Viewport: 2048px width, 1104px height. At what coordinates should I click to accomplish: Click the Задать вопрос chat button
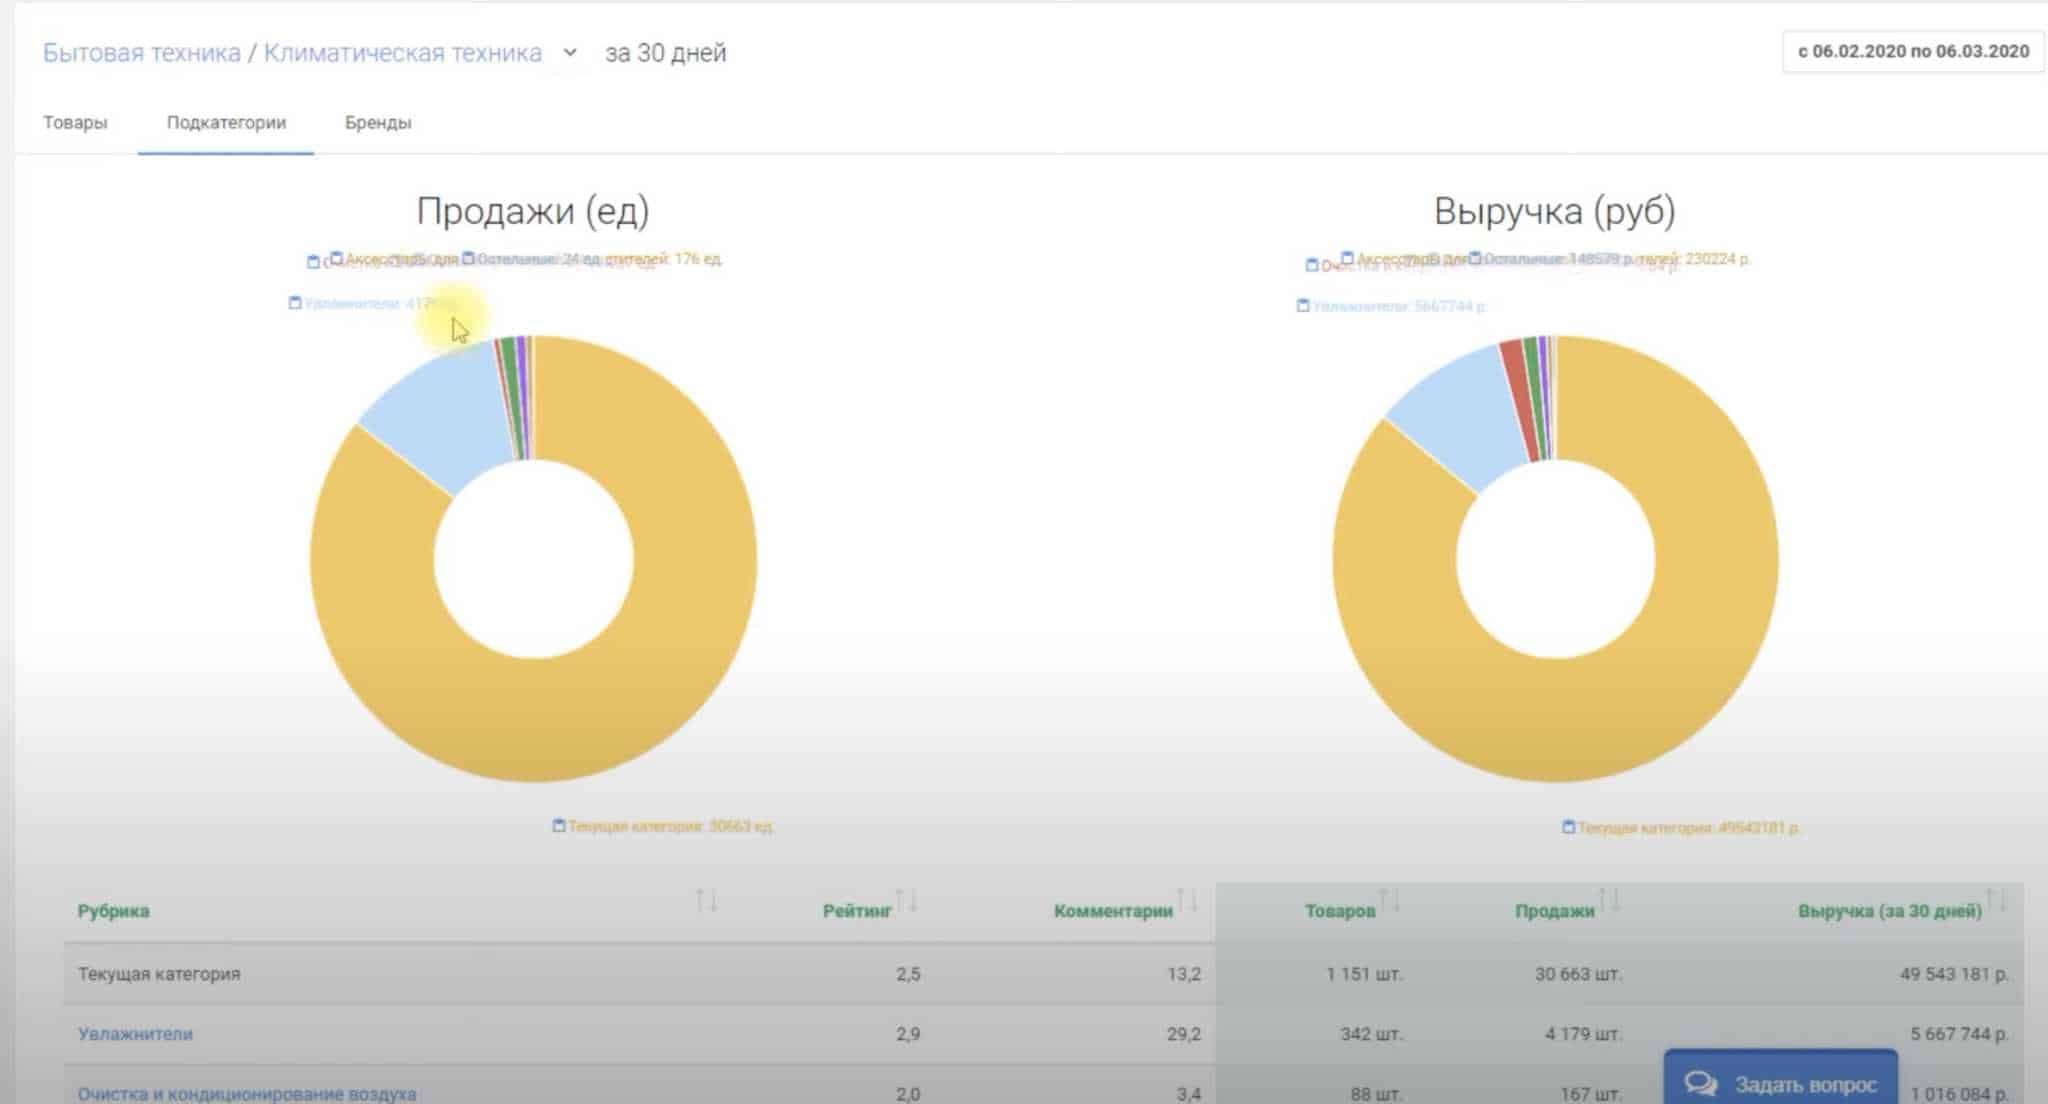1781,1078
